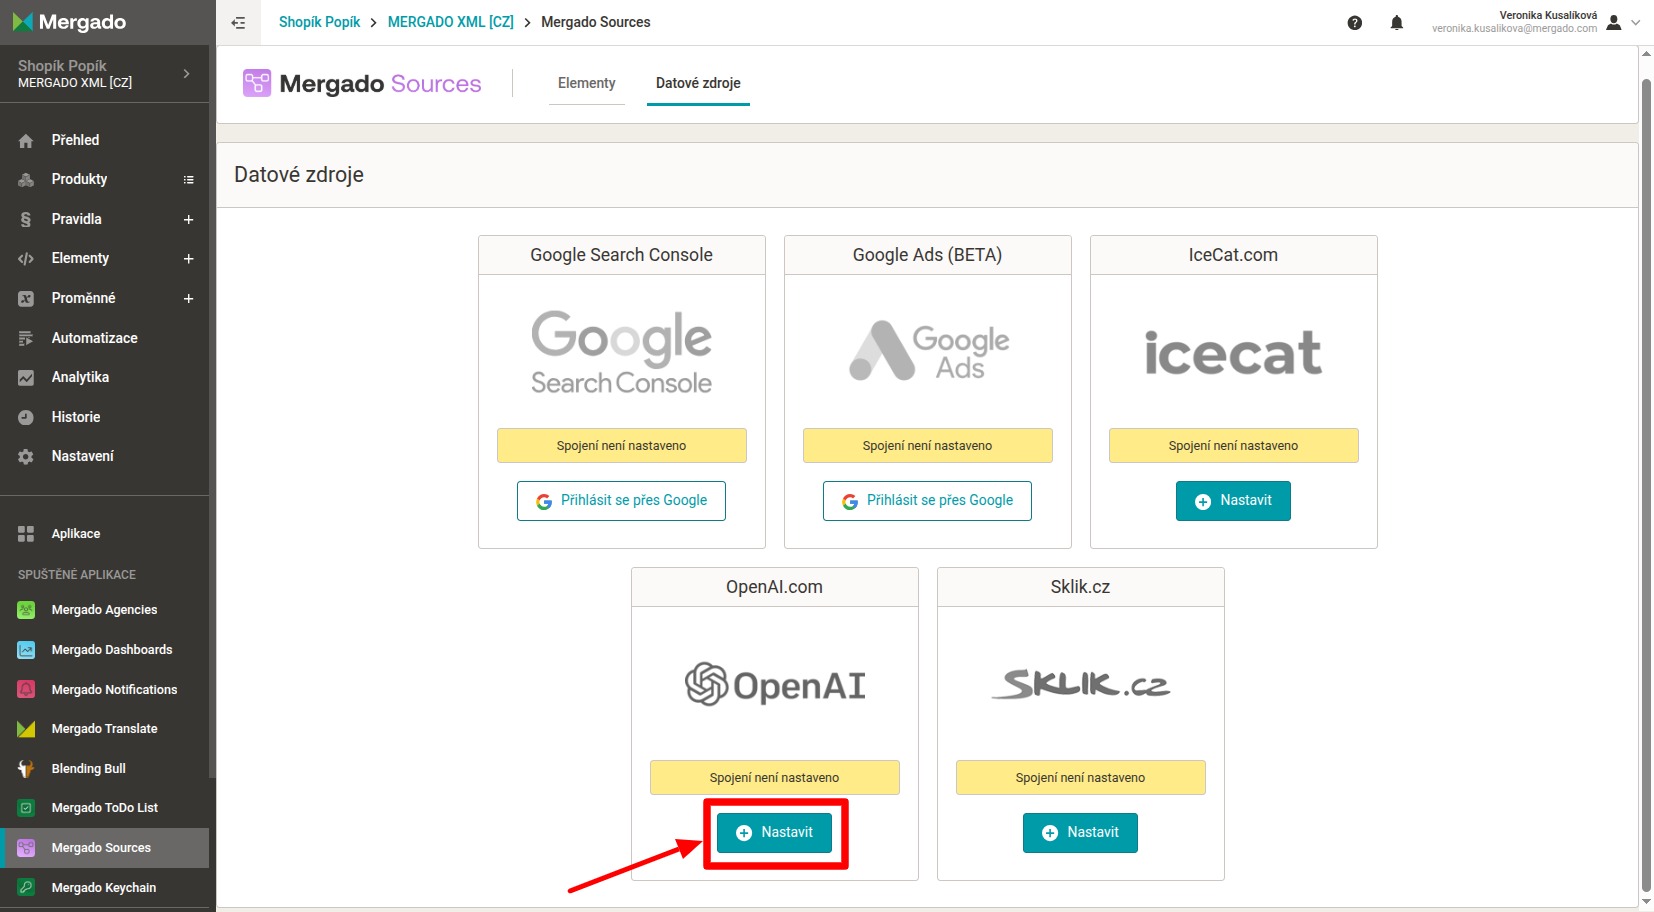The height and width of the screenshot is (912, 1654).
Task: Open Historie menu item label
Action: coord(76,417)
